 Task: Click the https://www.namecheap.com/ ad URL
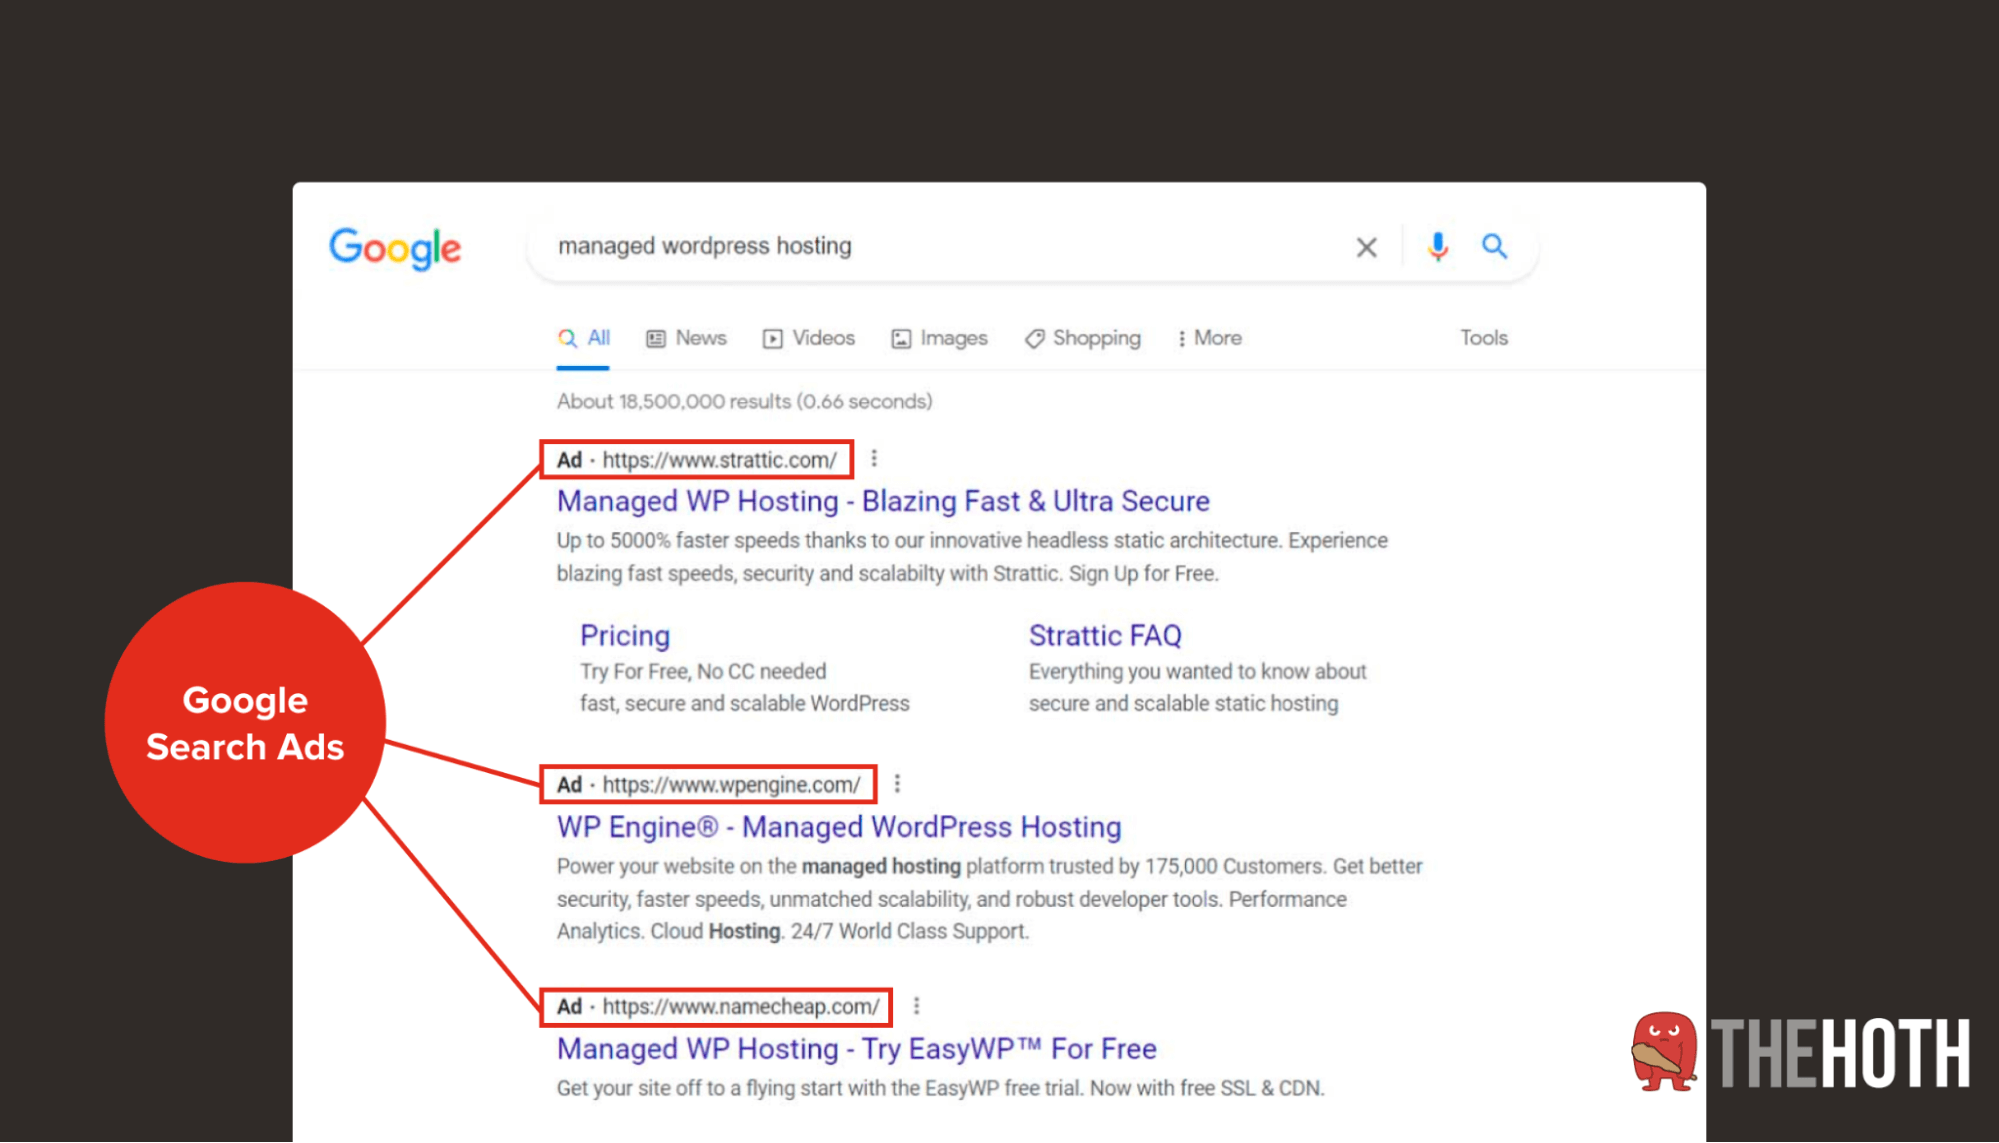741,1007
